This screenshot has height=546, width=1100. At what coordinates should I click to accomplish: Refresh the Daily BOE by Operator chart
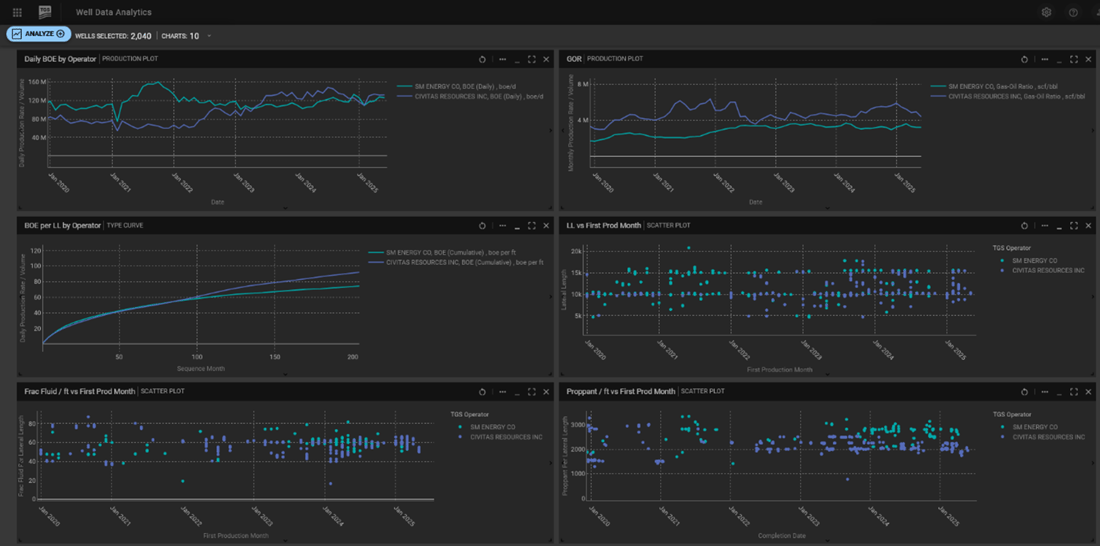[482, 59]
